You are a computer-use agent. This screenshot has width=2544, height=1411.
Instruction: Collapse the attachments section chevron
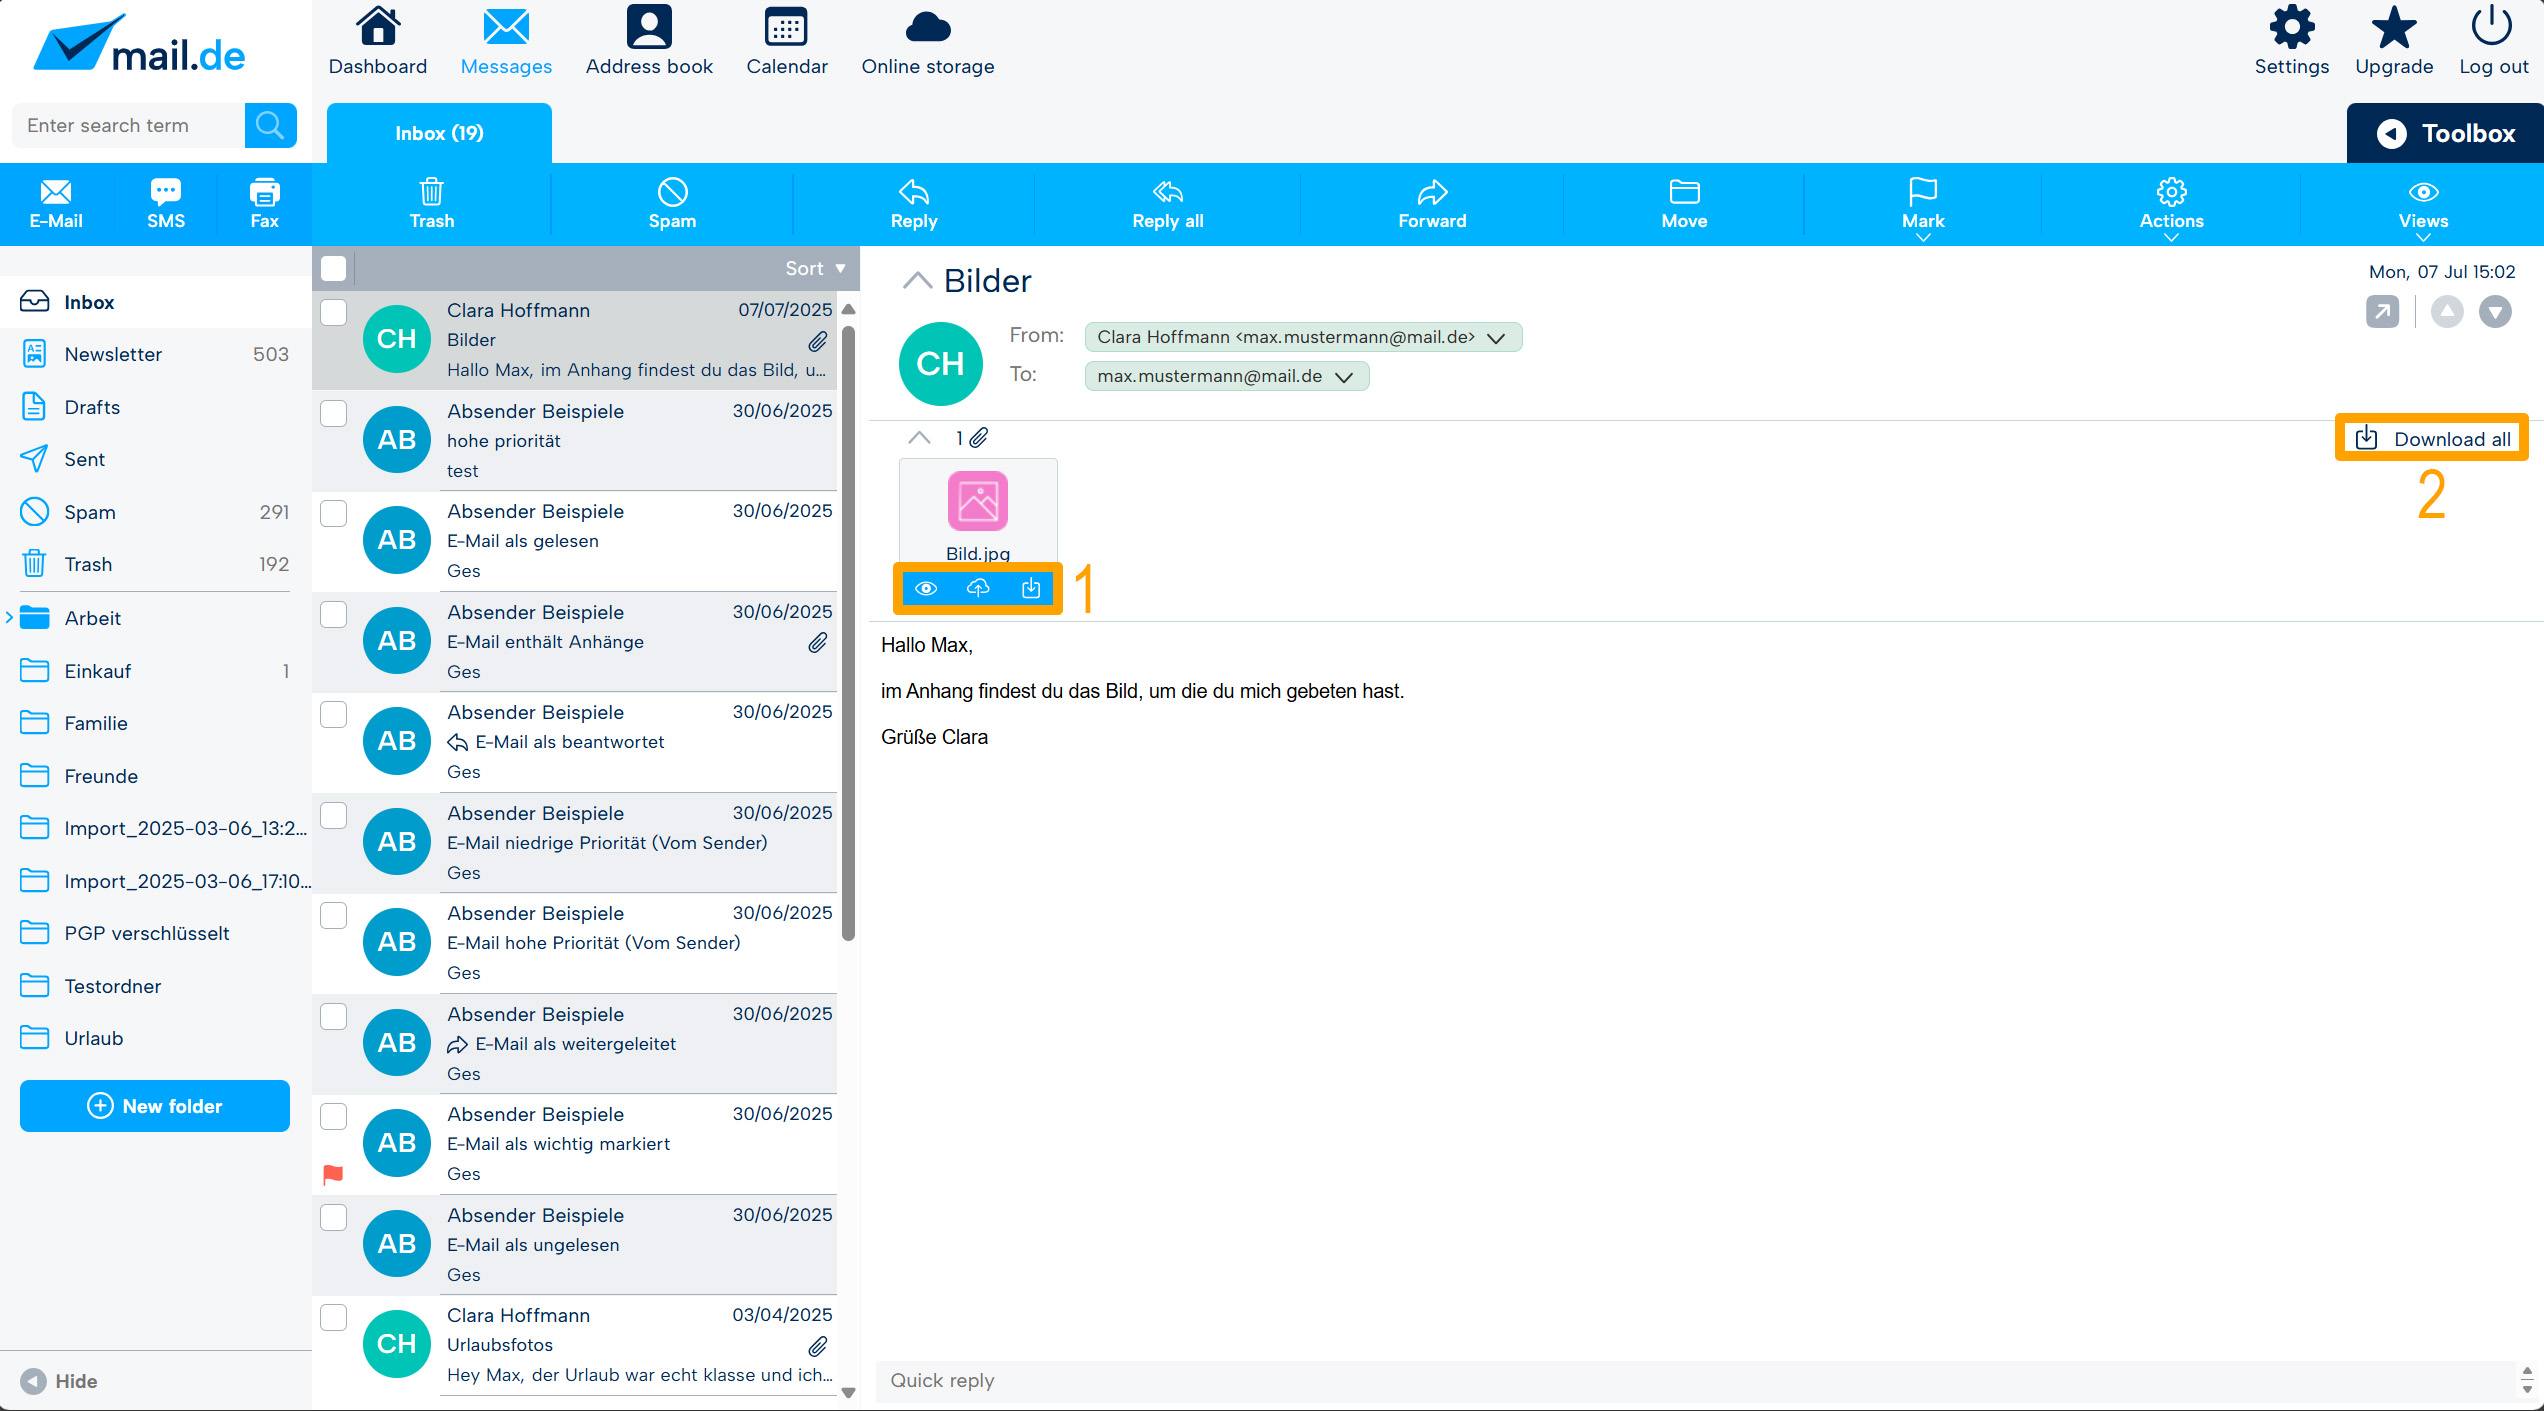point(919,438)
